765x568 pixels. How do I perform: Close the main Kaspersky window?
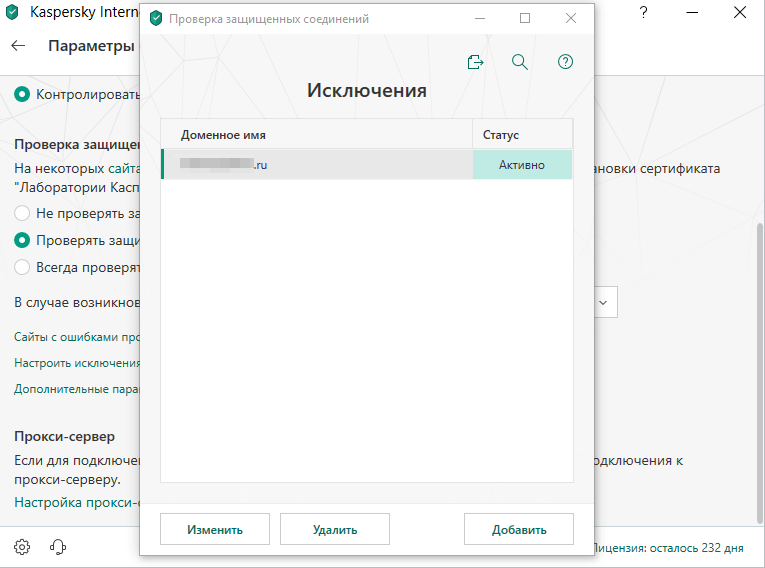click(740, 12)
